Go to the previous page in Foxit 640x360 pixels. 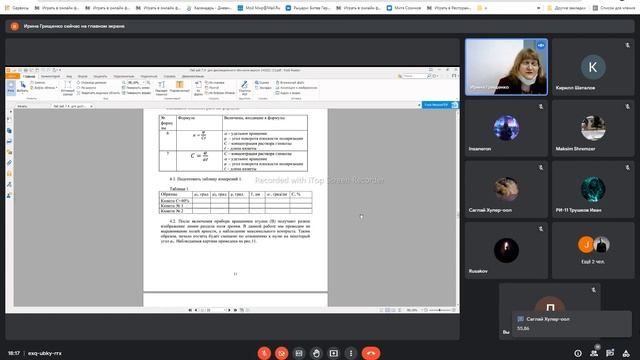coord(196,310)
